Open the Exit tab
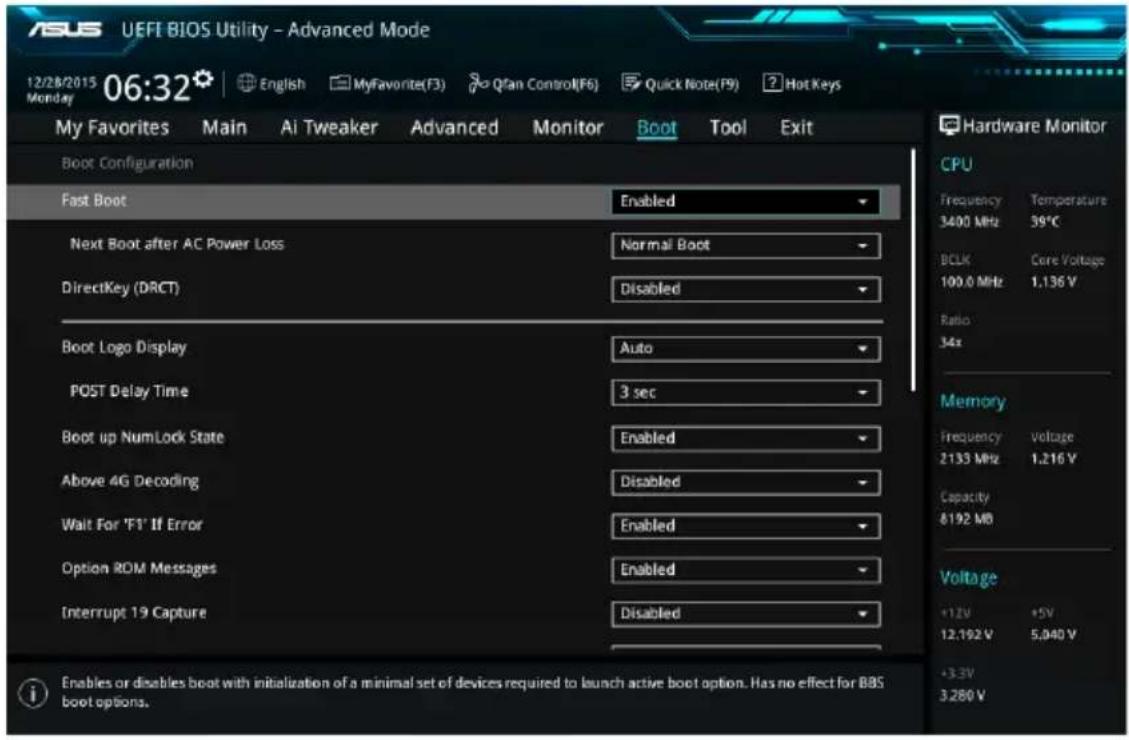Image resolution: width=1129 pixels, height=740 pixels. pyautogui.click(x=796, y=127)
